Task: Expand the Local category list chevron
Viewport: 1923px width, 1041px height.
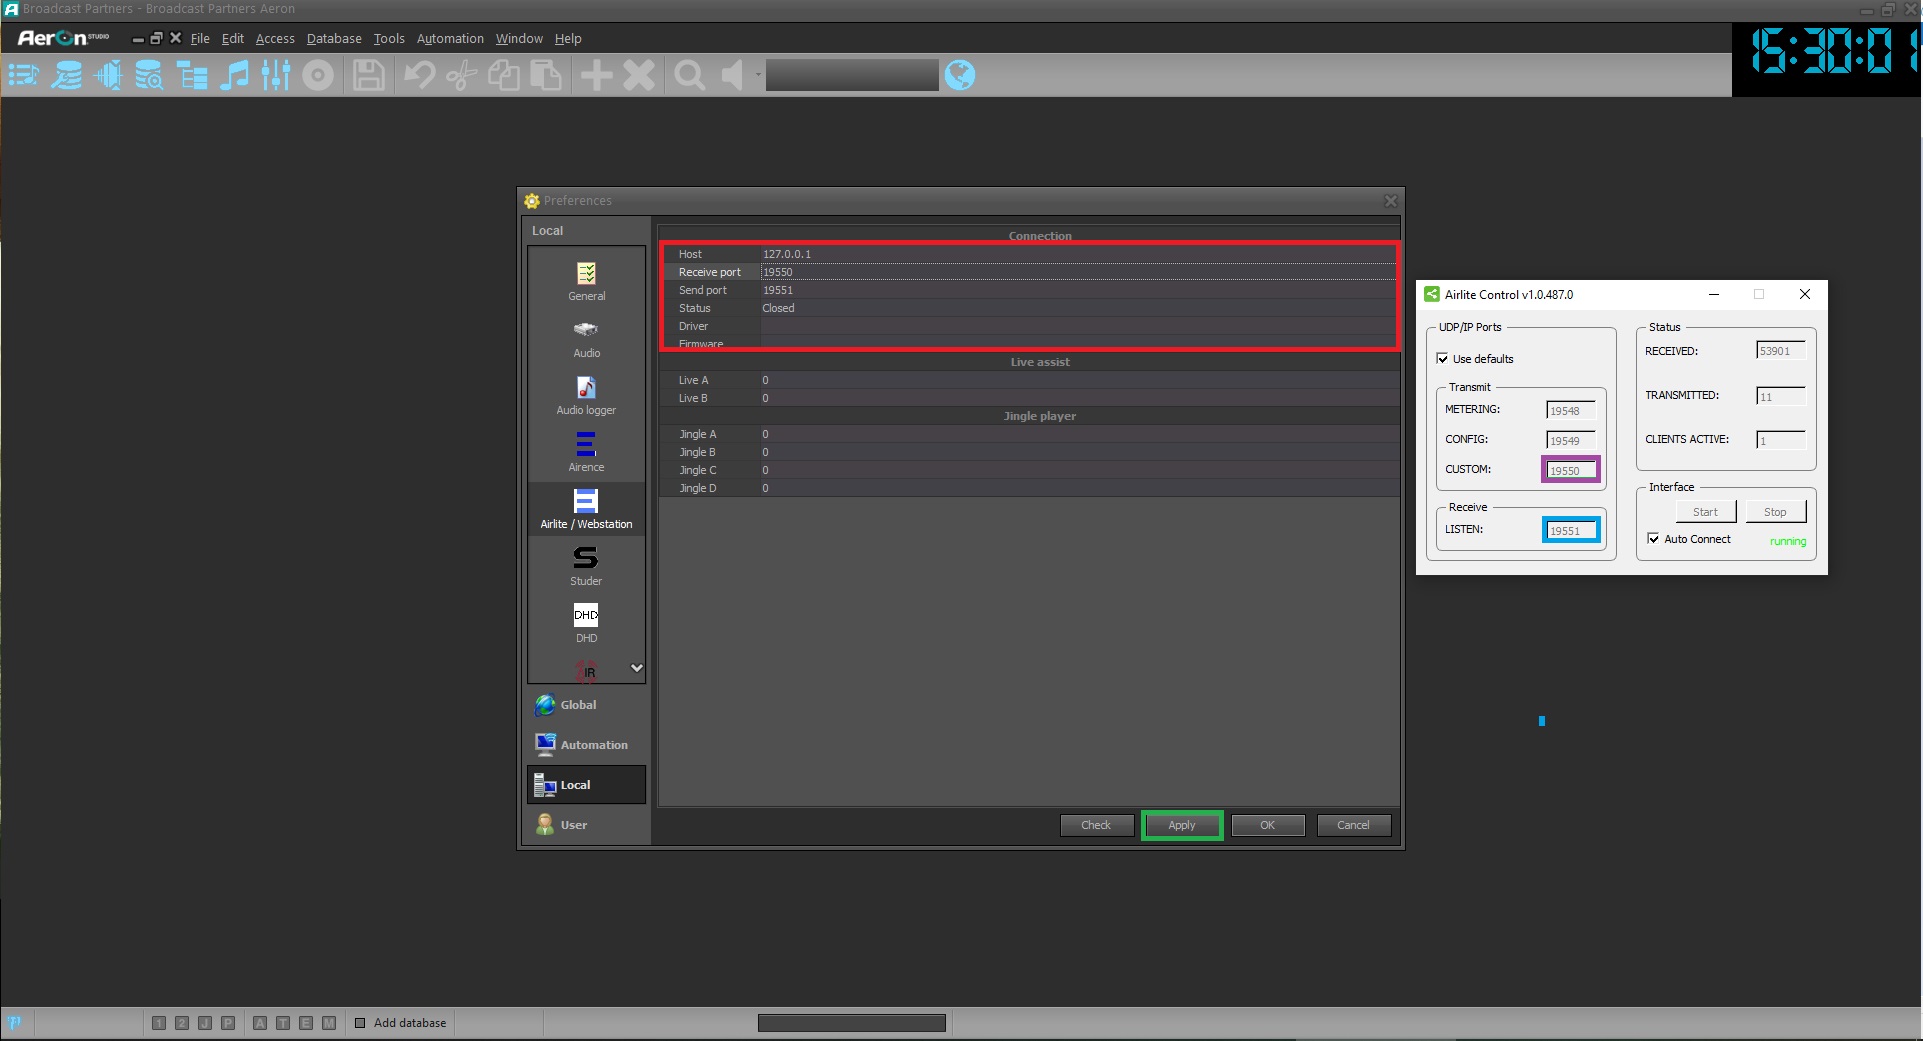Action: [x=636, y=668]
